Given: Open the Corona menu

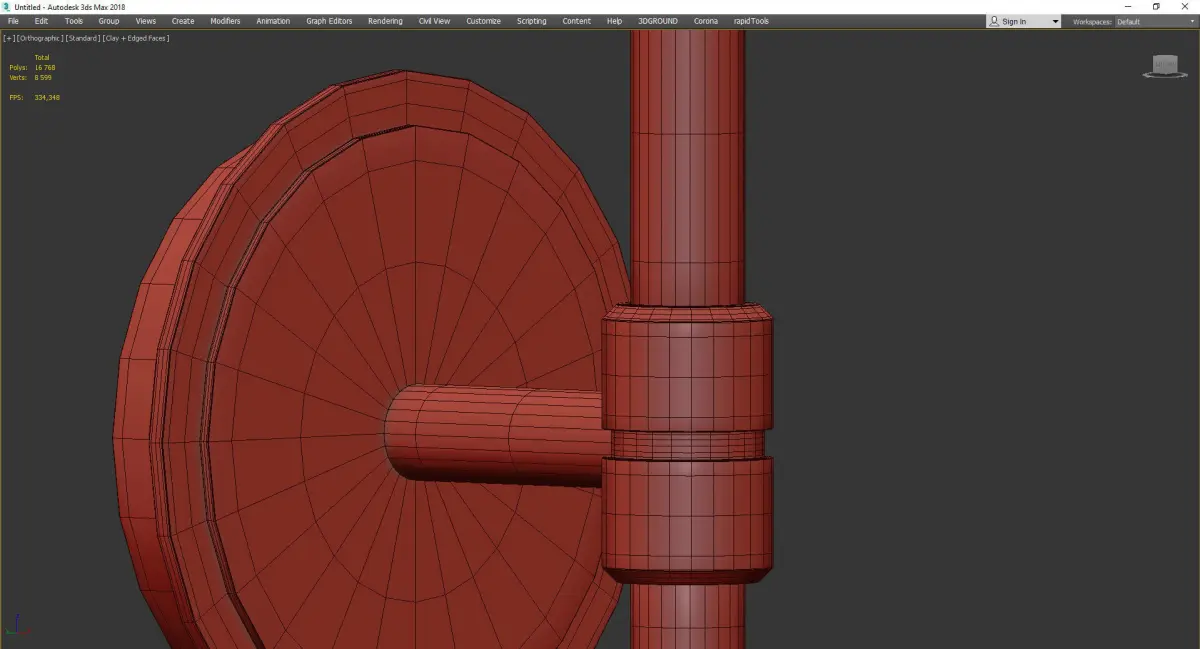Looking at the screenshot, I should (x=706, y=21).
